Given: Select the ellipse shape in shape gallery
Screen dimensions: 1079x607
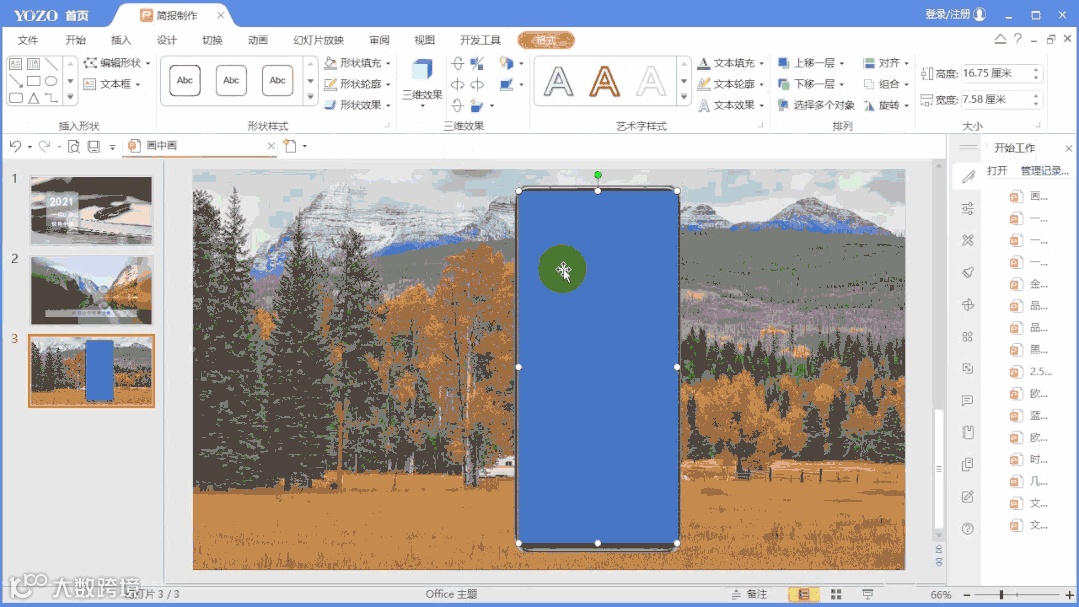Looking at the screenshot, I should coord(51,81).
